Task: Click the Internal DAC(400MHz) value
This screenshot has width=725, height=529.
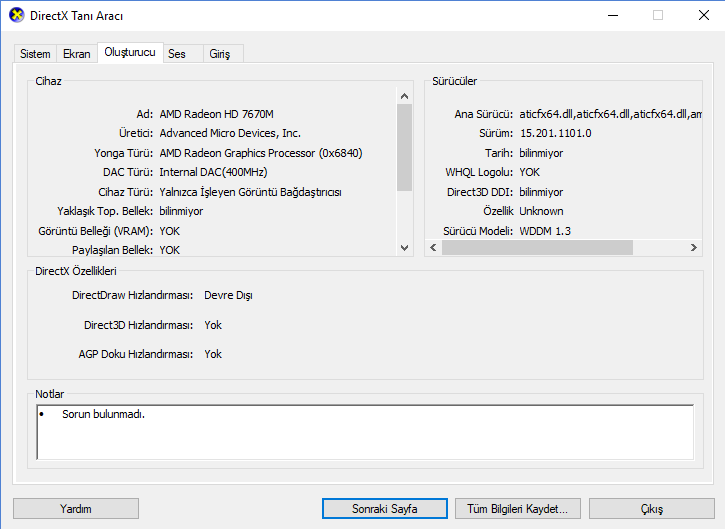Action: [x=213, y=172]
